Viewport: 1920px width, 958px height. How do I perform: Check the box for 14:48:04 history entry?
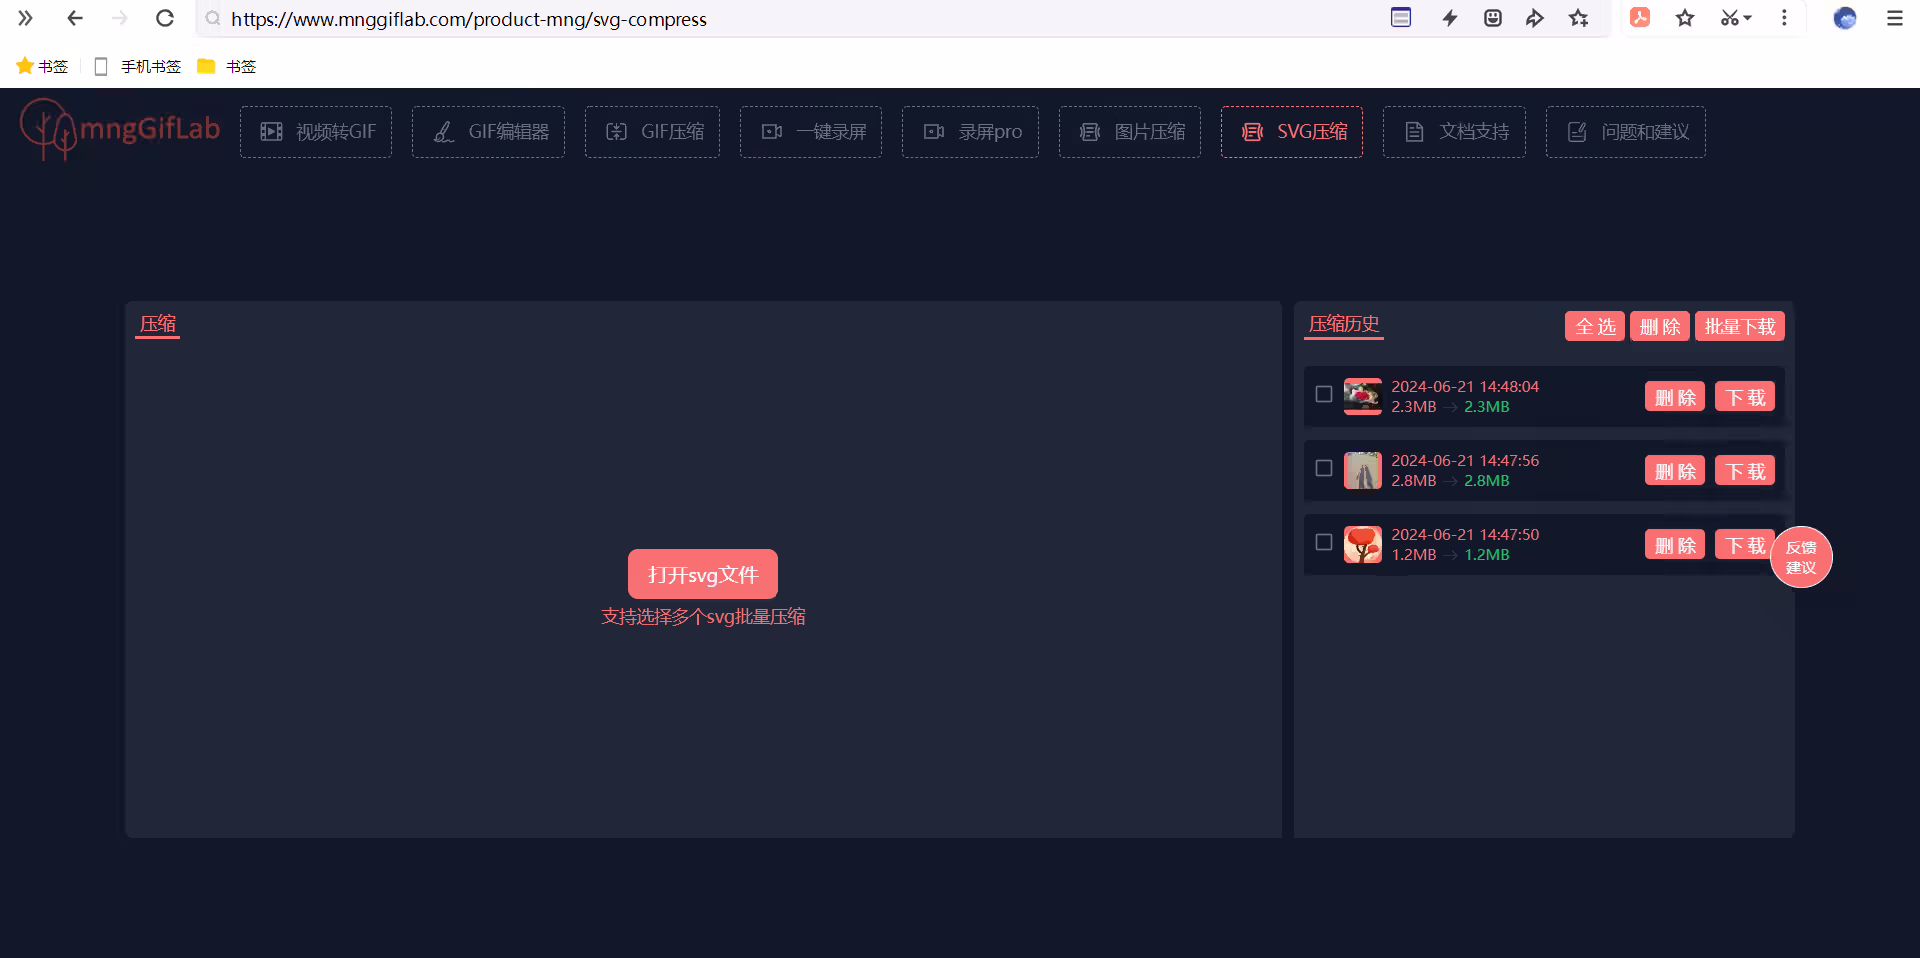(x=1324, y=394)
